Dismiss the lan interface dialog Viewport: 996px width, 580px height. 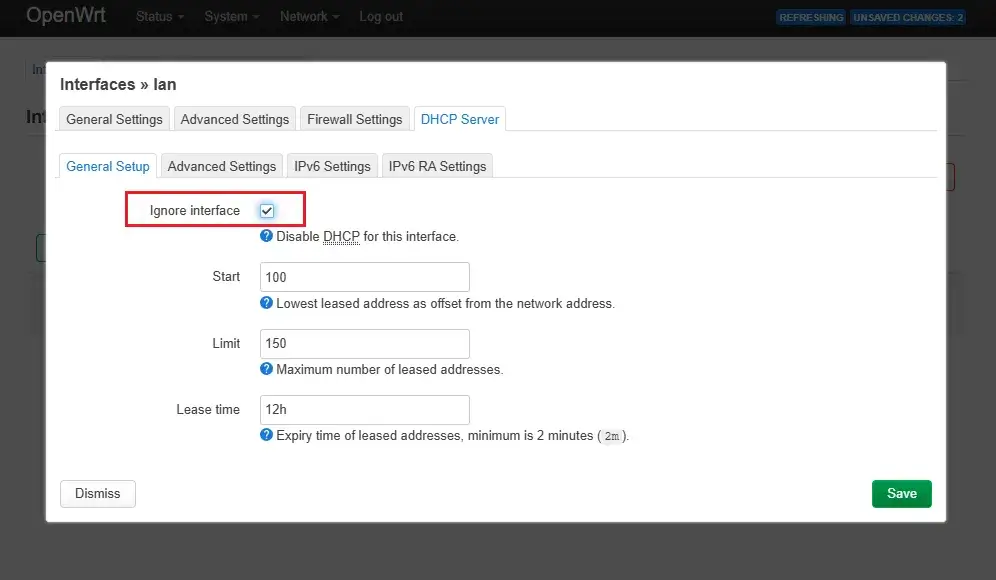[x=98, y=493]
